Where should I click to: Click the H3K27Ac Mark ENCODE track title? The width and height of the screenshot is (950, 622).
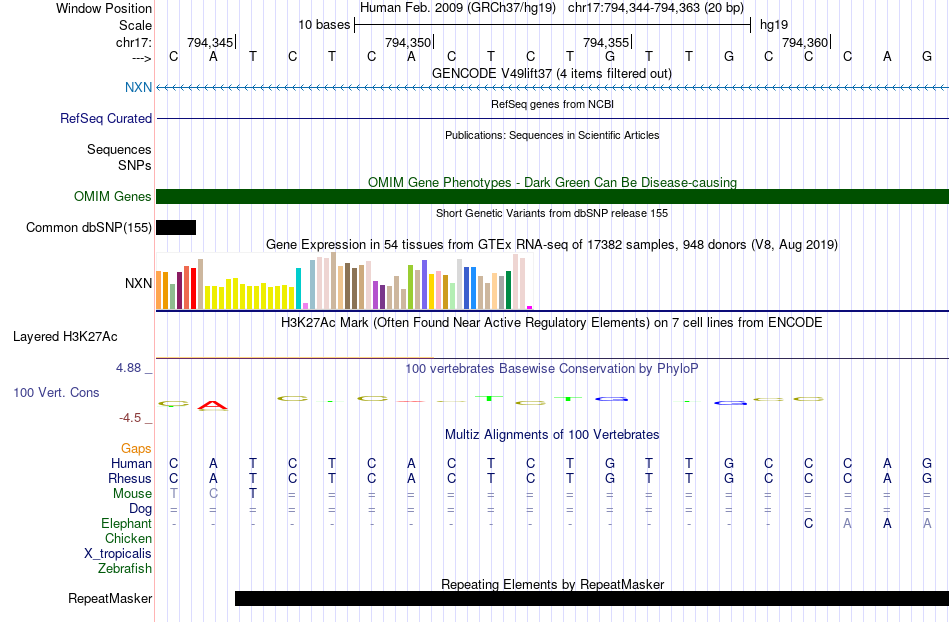[x=551, y=322]
